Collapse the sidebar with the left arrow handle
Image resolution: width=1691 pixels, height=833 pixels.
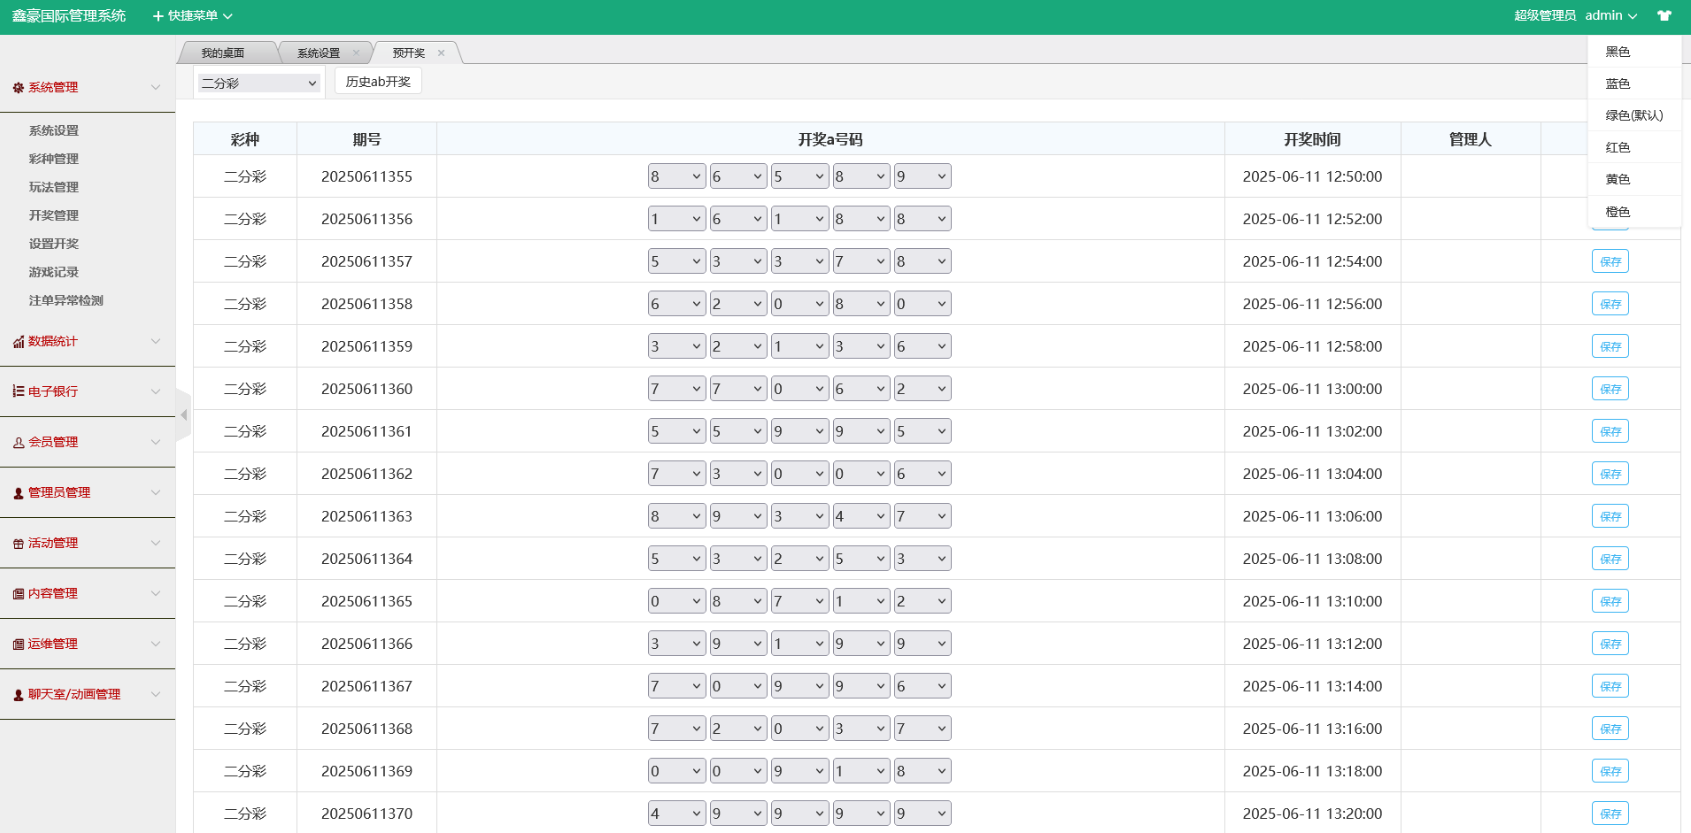[183, 415]
